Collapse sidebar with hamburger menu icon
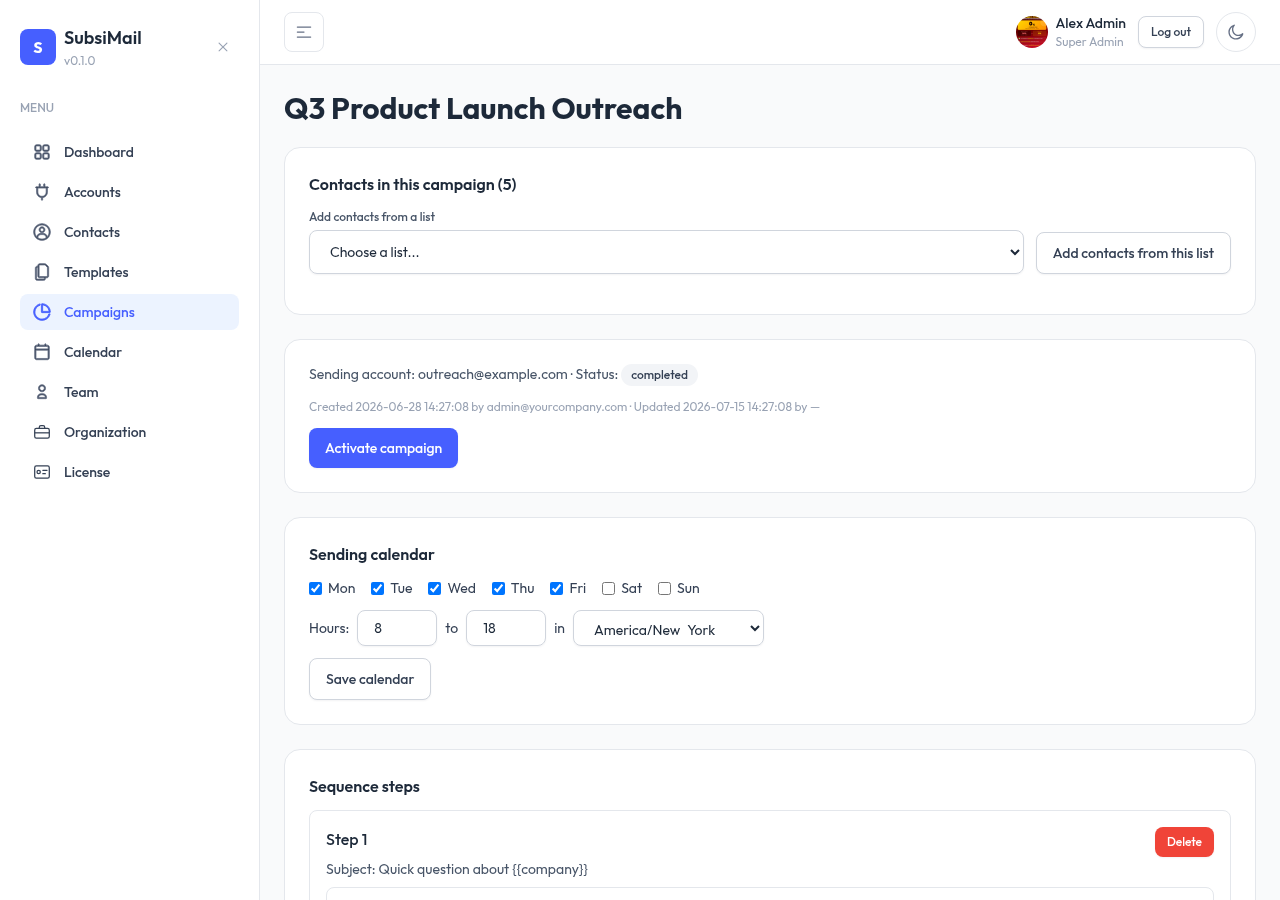This screenshot has height=900, width=1280. point(304,32)
